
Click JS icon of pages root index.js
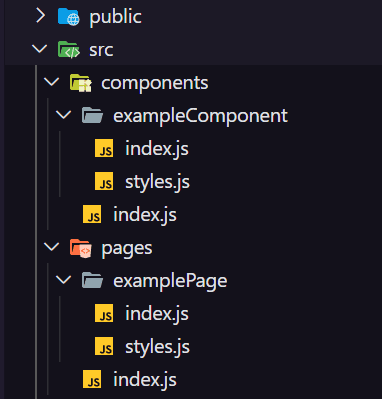click(x=92, y=379)
